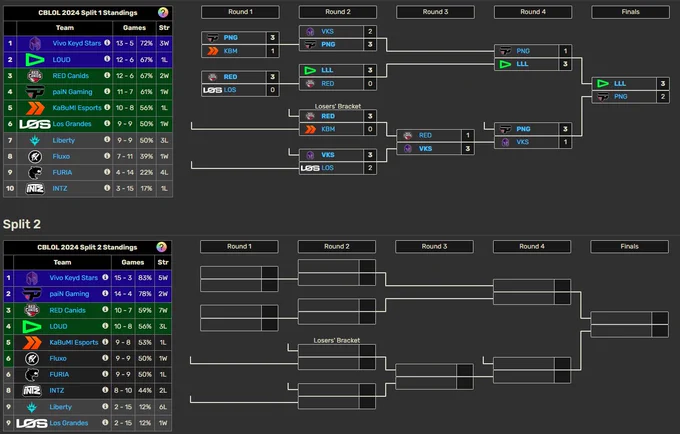Image resolution: width=680 pixels, height=434 pixels.
Task: Click Split 2 bracket Finals header
Action: pos(630,247)
